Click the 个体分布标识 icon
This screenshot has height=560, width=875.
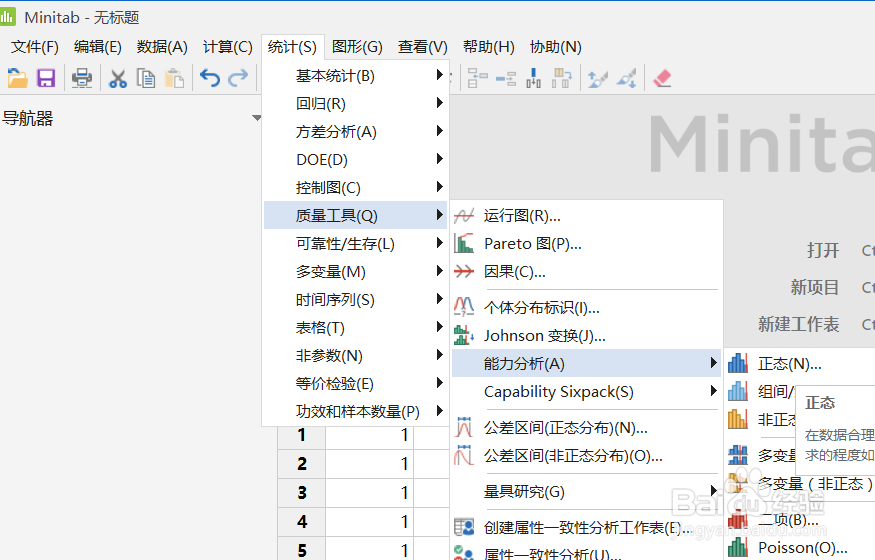point(464,307)
